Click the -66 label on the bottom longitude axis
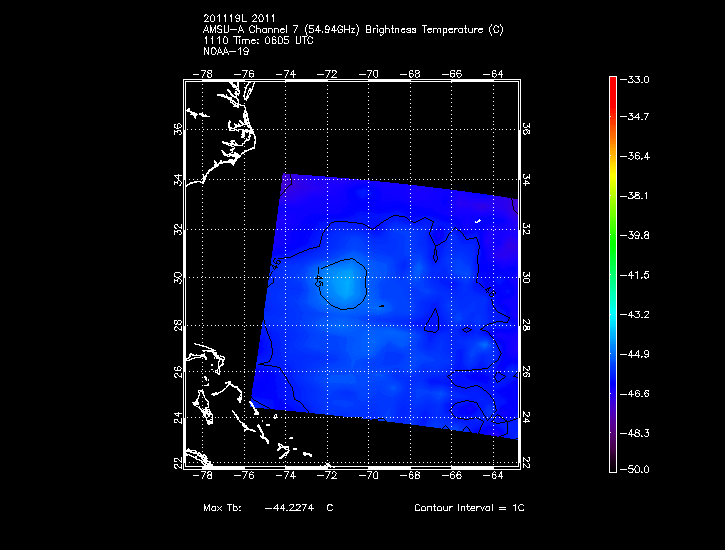The width and height of the screenshot is (725, 550). coord(451,476)
